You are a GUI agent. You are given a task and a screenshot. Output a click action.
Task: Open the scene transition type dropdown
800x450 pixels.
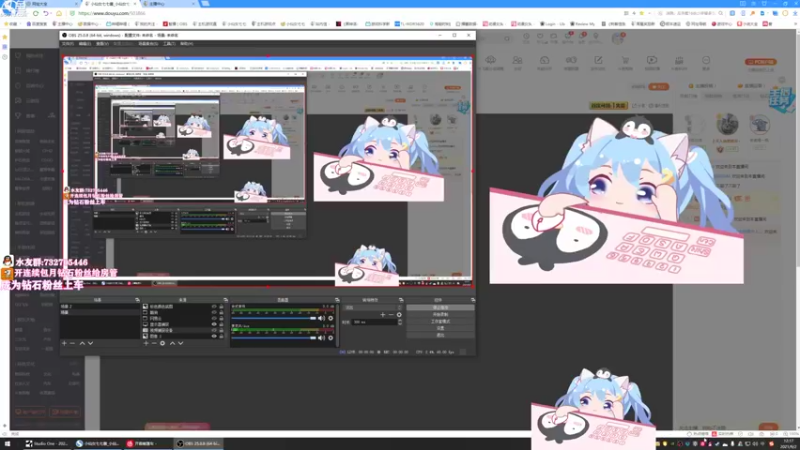373,308
